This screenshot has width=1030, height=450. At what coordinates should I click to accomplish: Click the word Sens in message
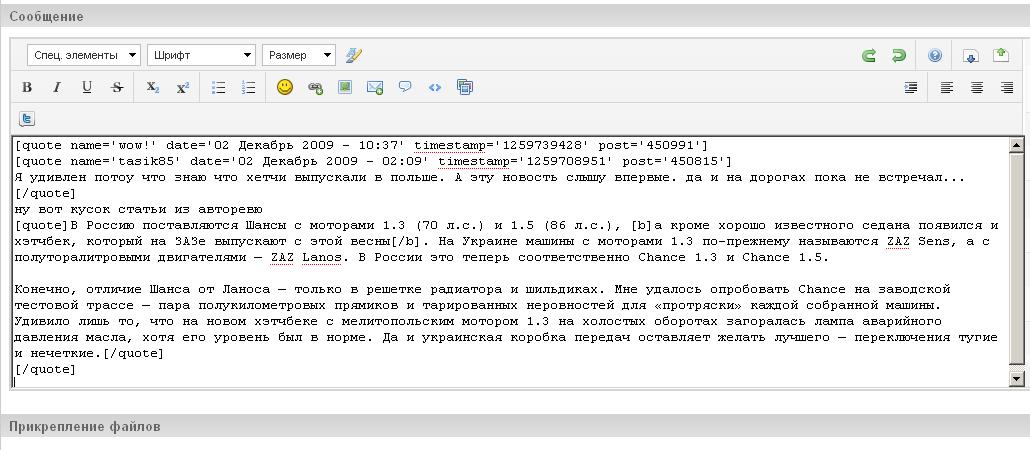[x=934, y=242]
